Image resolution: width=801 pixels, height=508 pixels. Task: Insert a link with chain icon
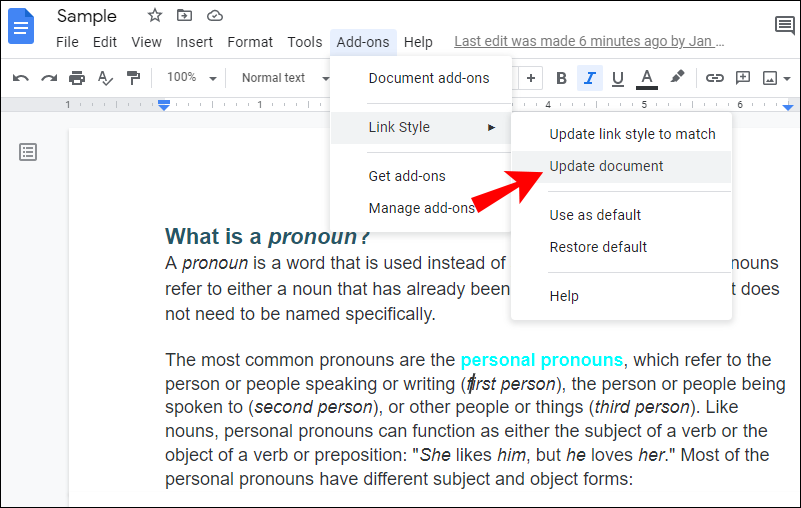pos(714,78)
